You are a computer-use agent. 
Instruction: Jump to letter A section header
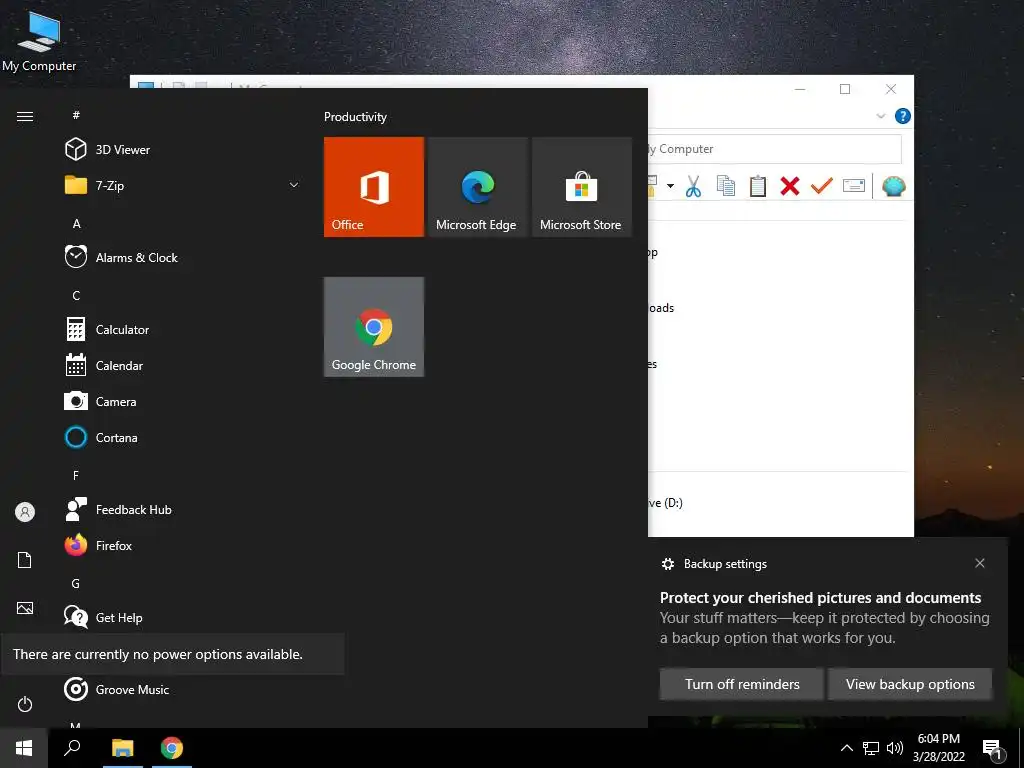point(76,224)
